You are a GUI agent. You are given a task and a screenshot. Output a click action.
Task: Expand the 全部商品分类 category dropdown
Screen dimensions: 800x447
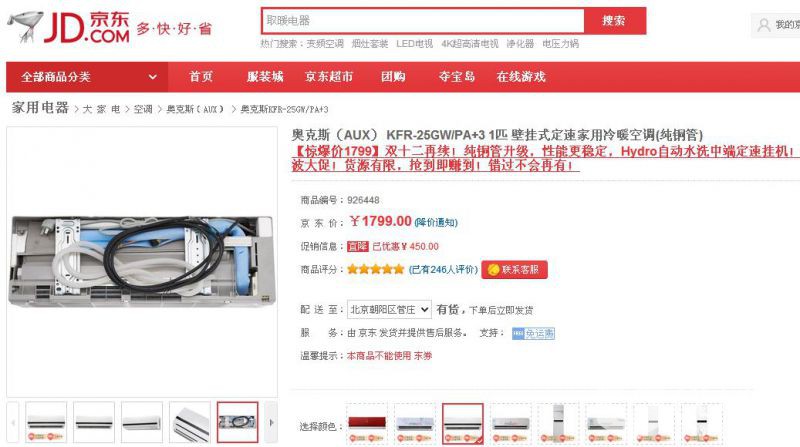click(x=87, y=77)
